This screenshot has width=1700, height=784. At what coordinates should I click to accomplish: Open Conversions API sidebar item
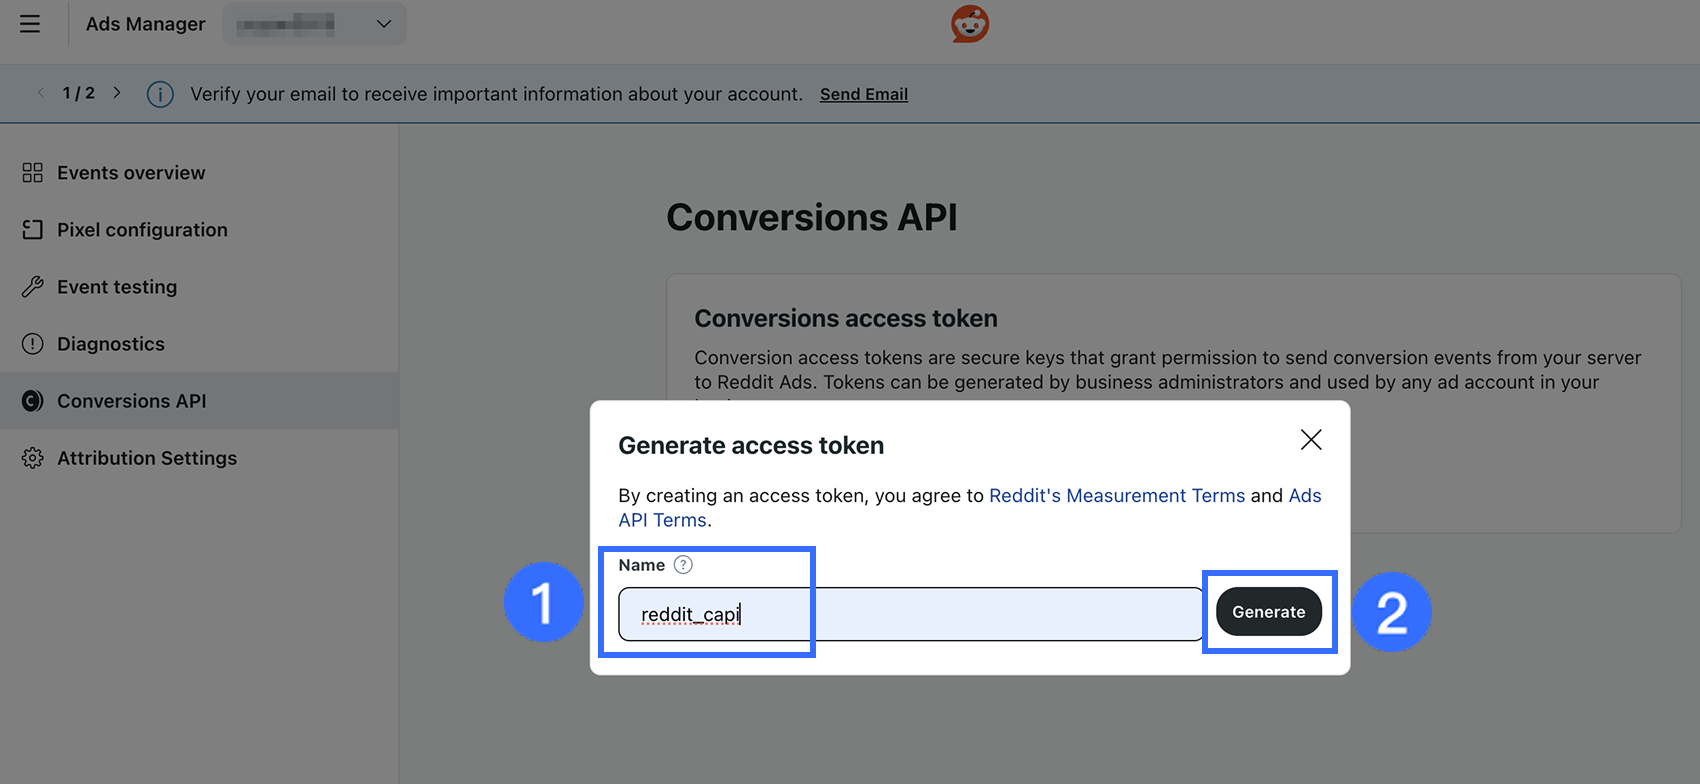131,401
